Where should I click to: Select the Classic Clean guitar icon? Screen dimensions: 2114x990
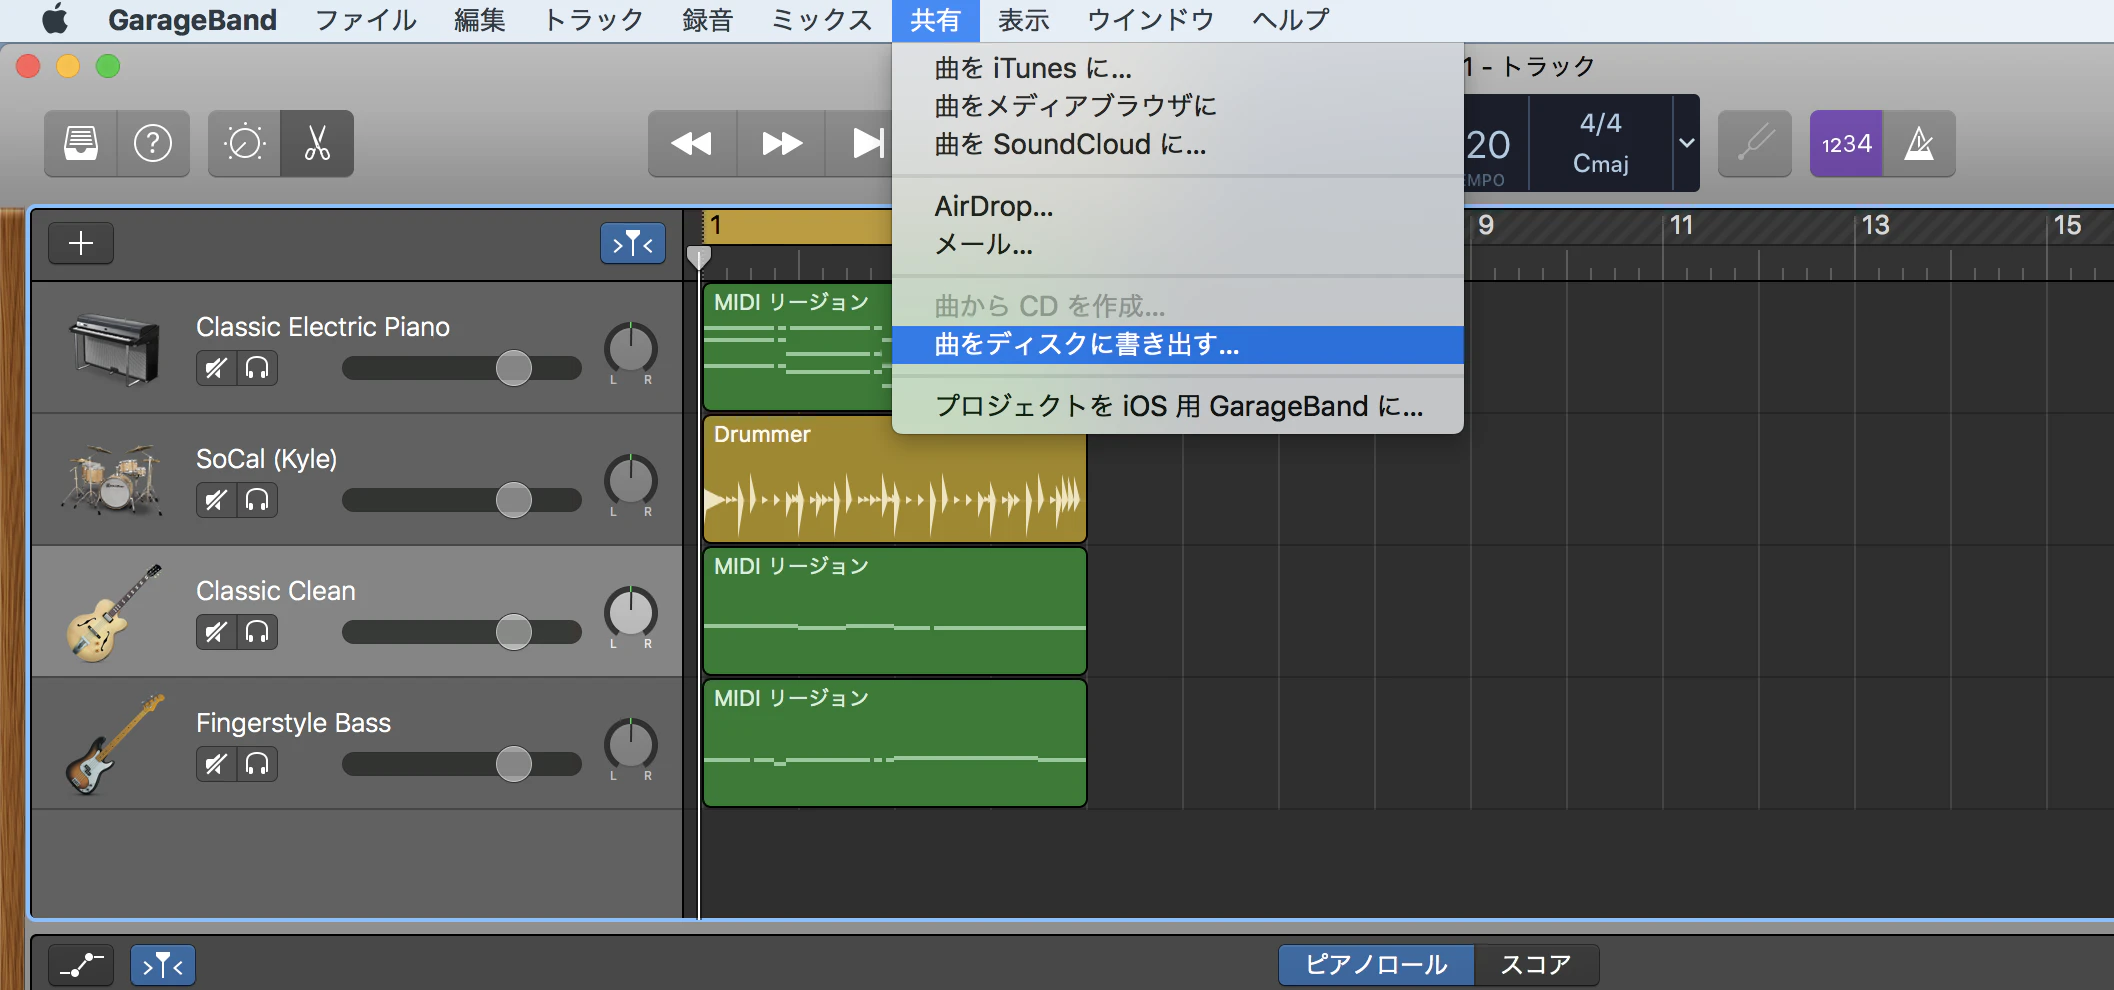tap(112, 612)
